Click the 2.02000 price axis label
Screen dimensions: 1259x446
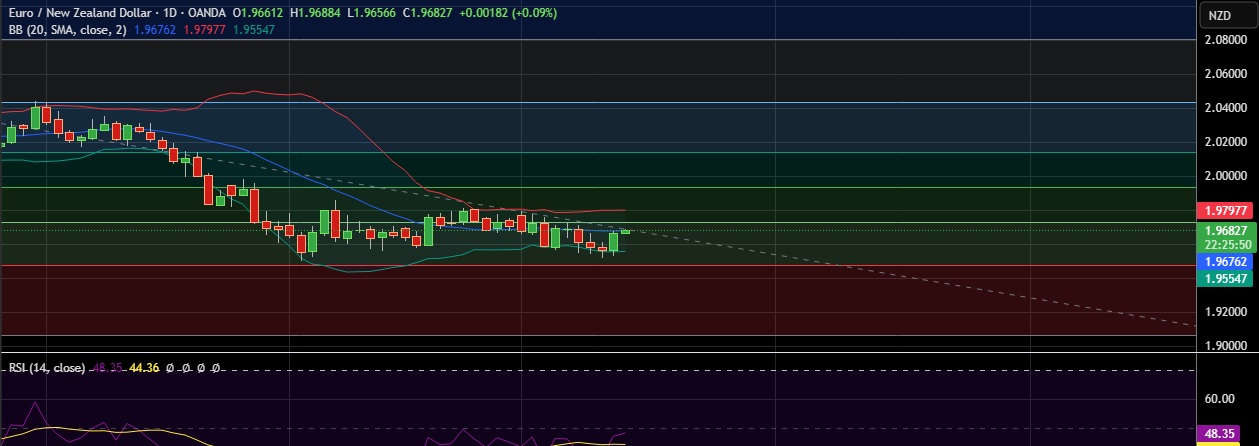click(1225, 142)
